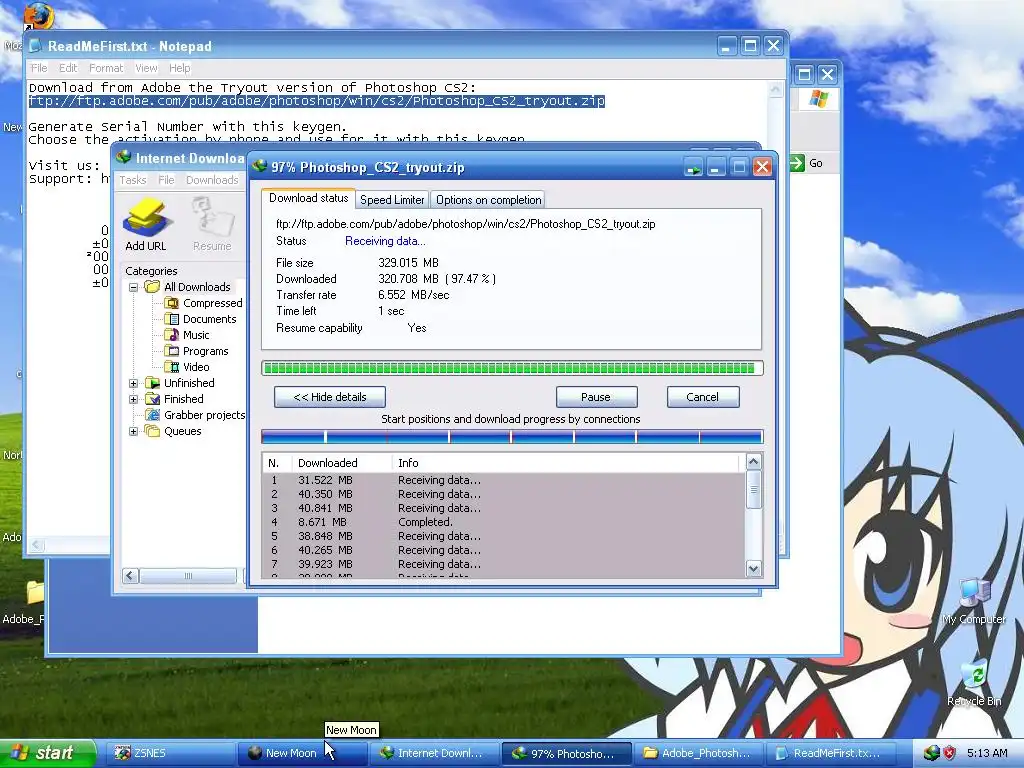Click the connections list scroll up arrow
1024x768 pixels.
click(x=753, y=462)
